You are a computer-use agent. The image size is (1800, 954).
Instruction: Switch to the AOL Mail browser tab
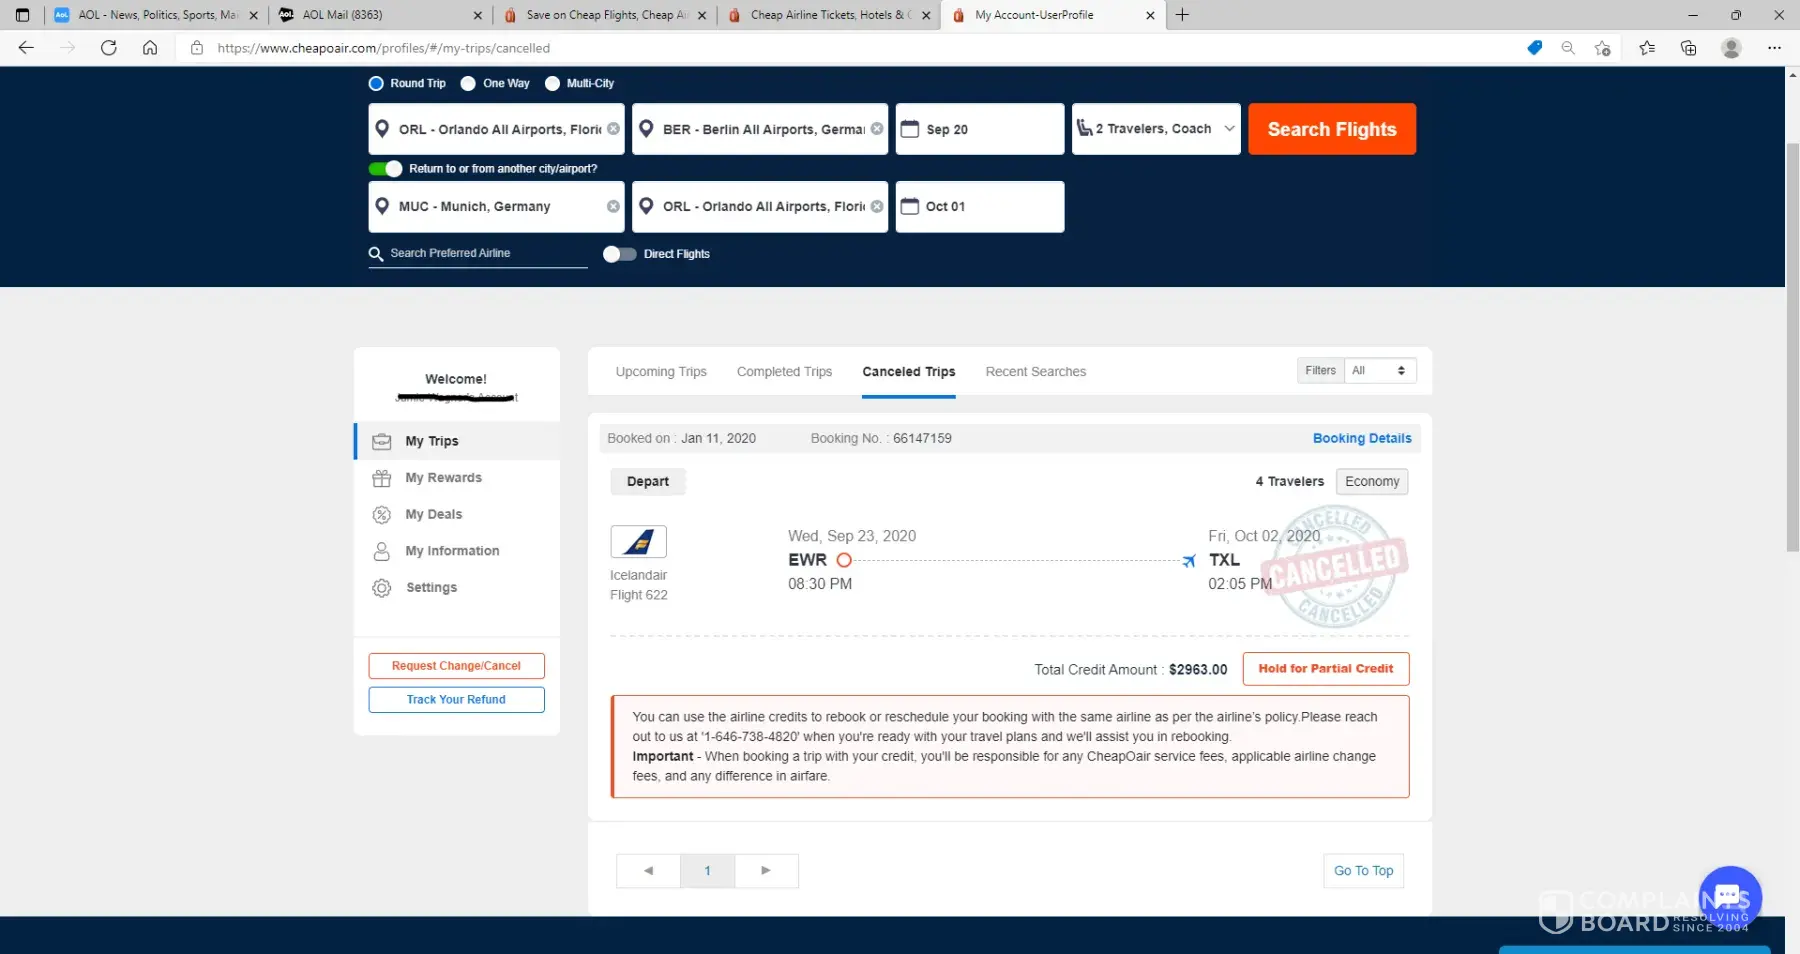pos(378,15)
